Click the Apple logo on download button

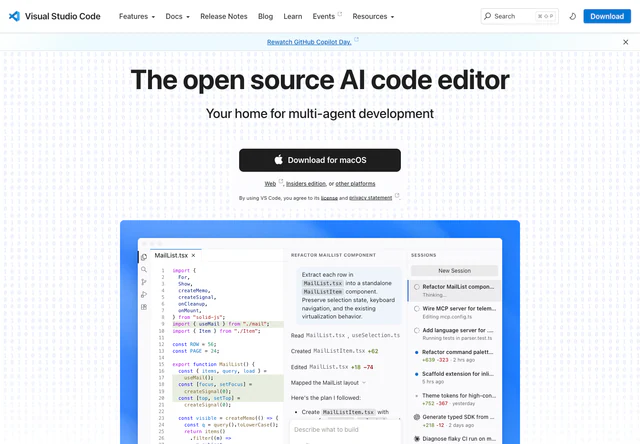(278, 160)
